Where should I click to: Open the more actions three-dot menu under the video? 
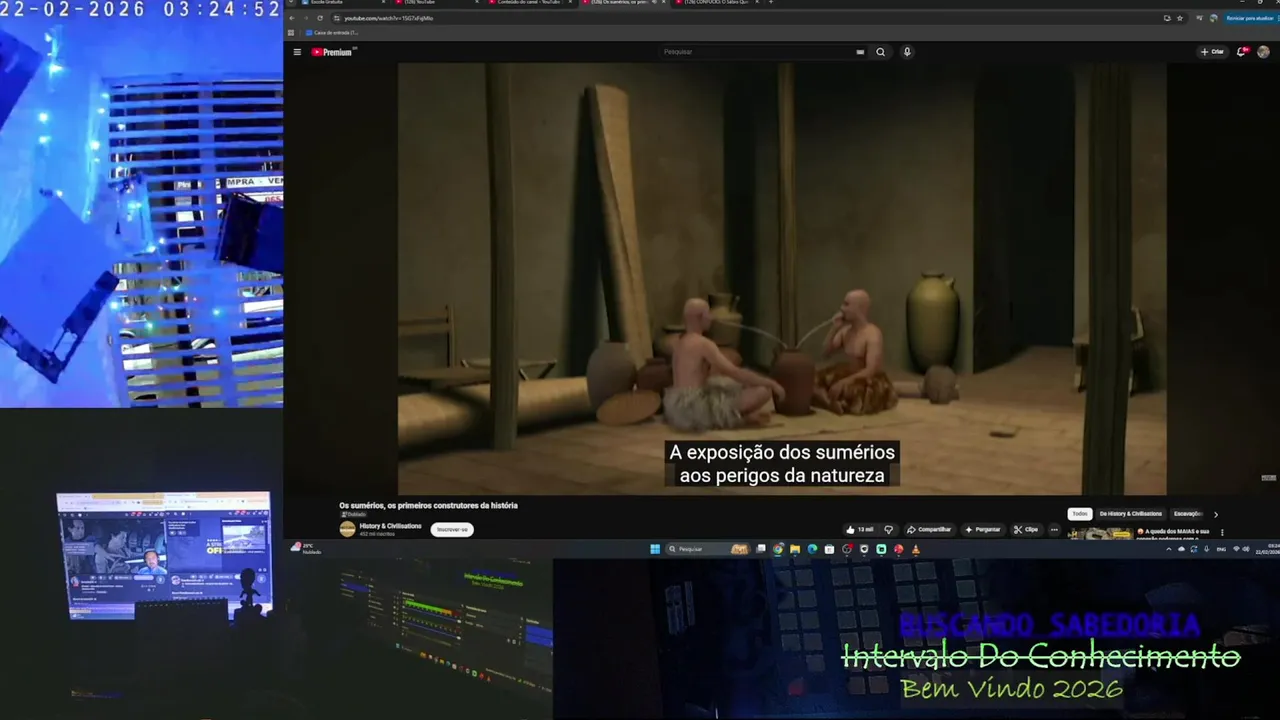point(1054,529)
